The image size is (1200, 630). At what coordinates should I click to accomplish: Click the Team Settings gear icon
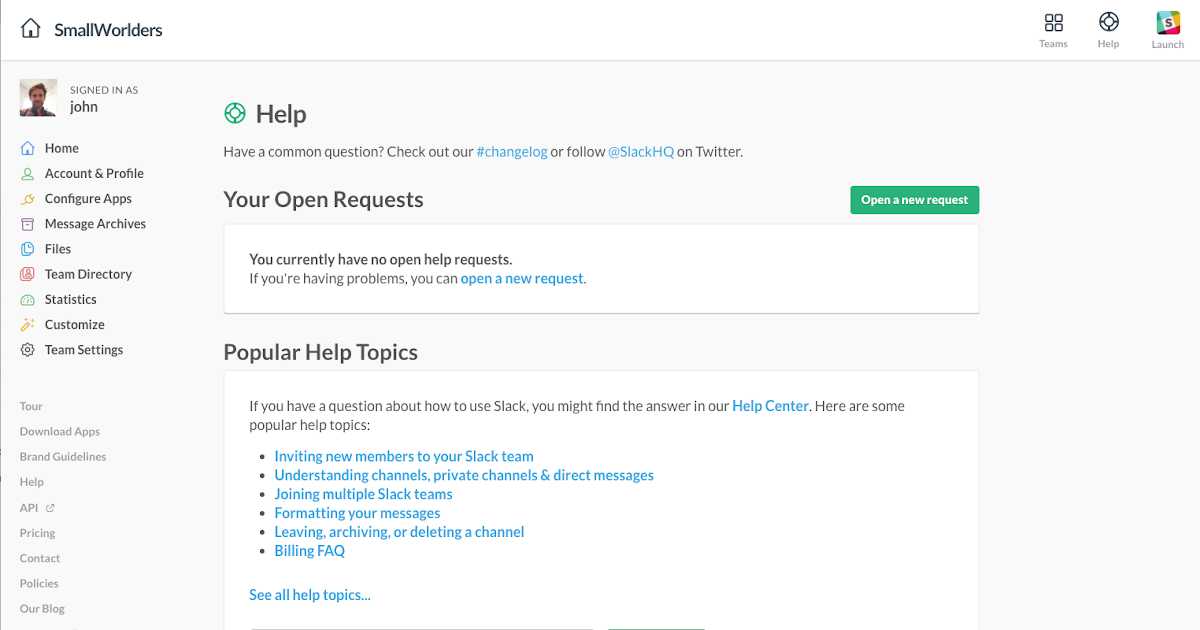coord(28,350)
